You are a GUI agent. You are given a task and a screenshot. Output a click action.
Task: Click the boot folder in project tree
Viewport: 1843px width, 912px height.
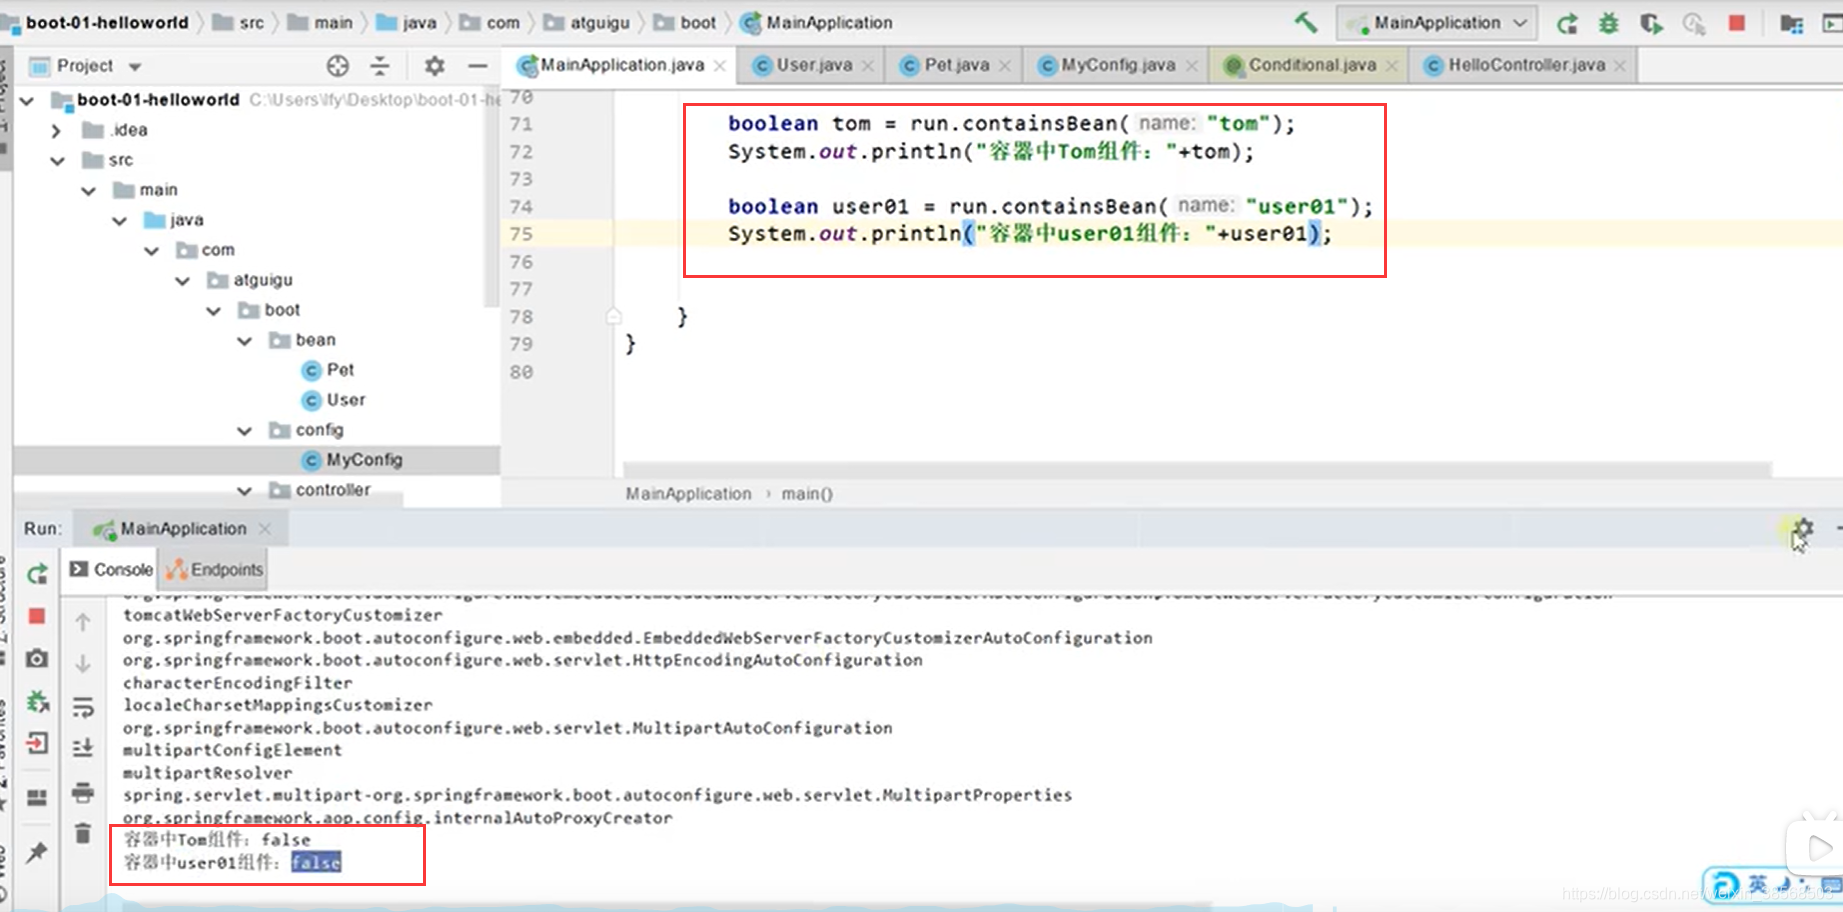269,310
